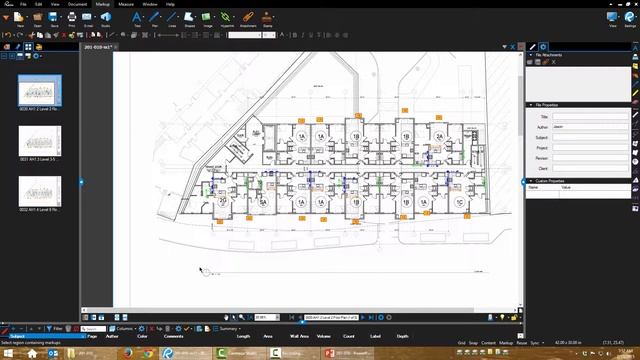
Task: Sort by the Author column header
Action: [112, 336]
